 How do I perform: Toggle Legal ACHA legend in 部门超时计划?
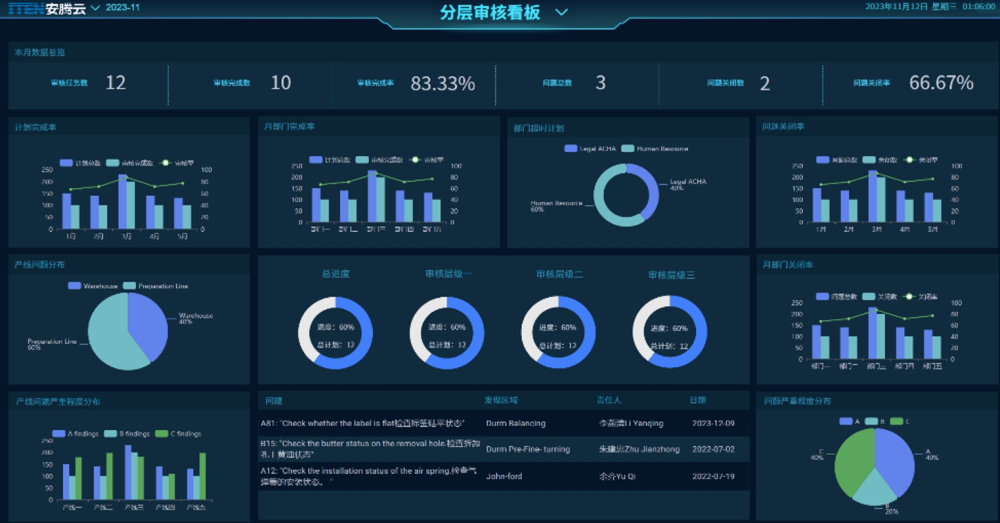click(x=590, y=149)
